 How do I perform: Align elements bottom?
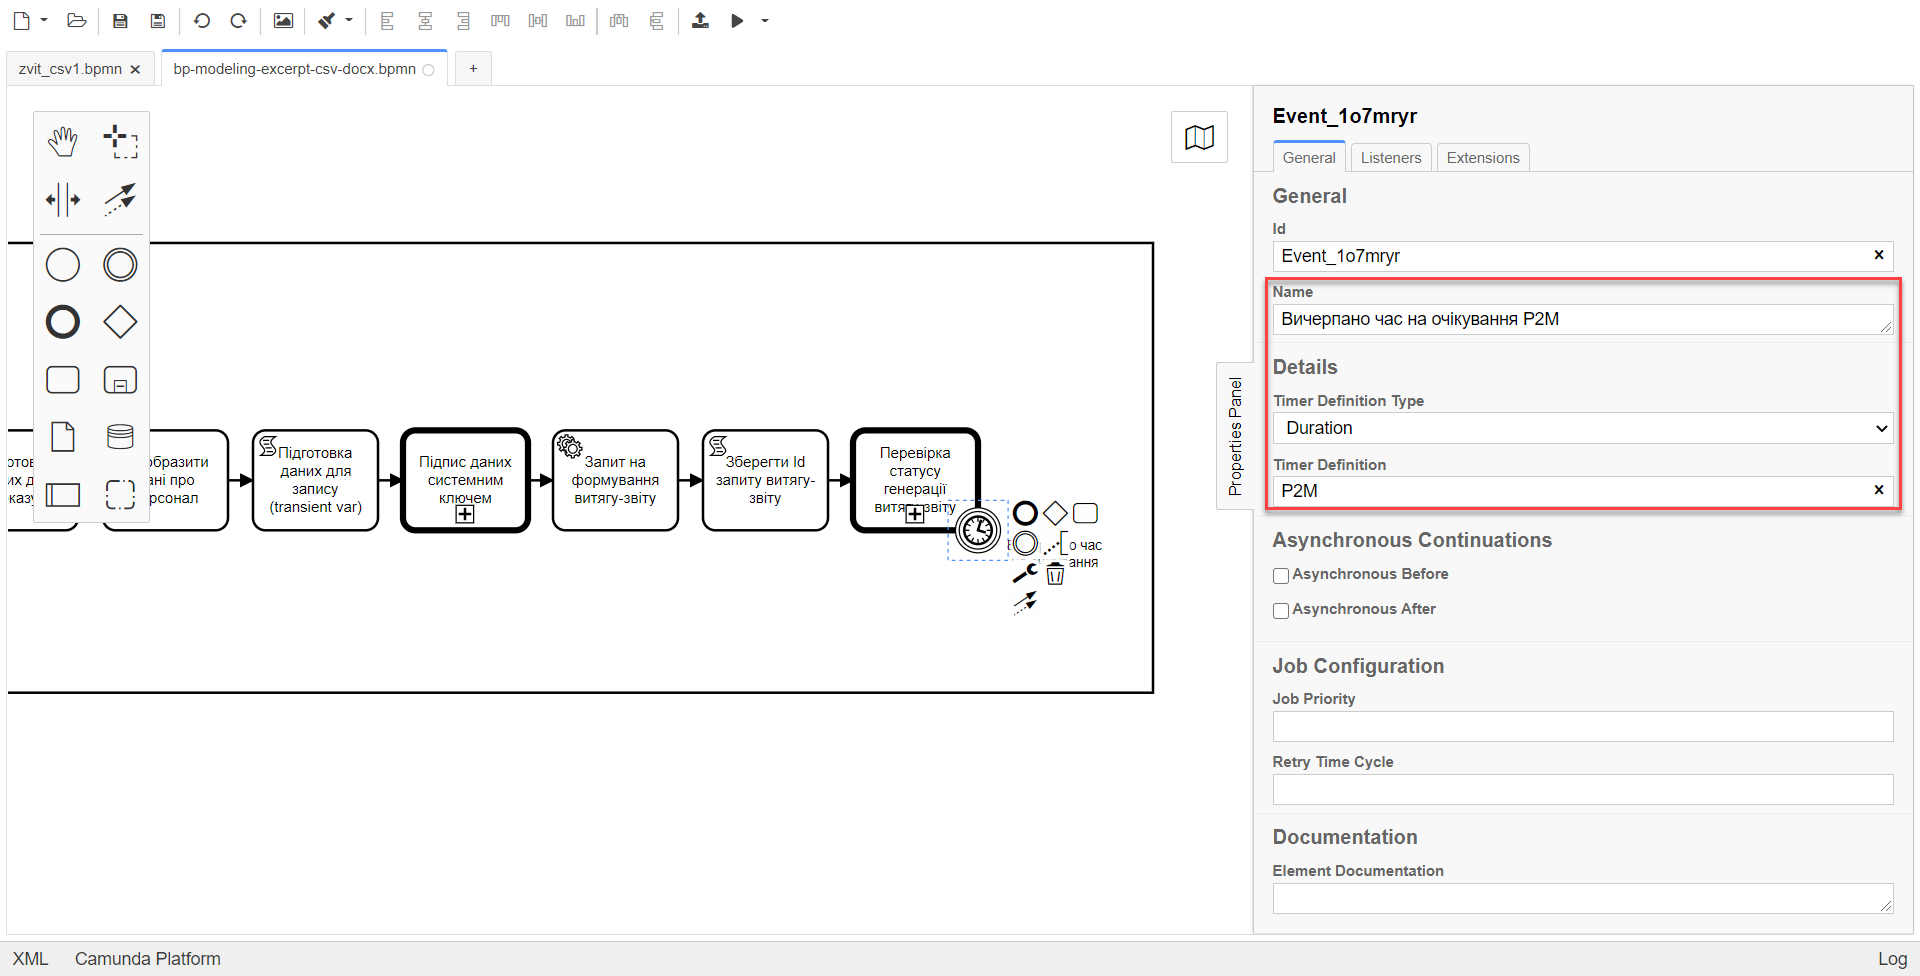pos(575,20)
